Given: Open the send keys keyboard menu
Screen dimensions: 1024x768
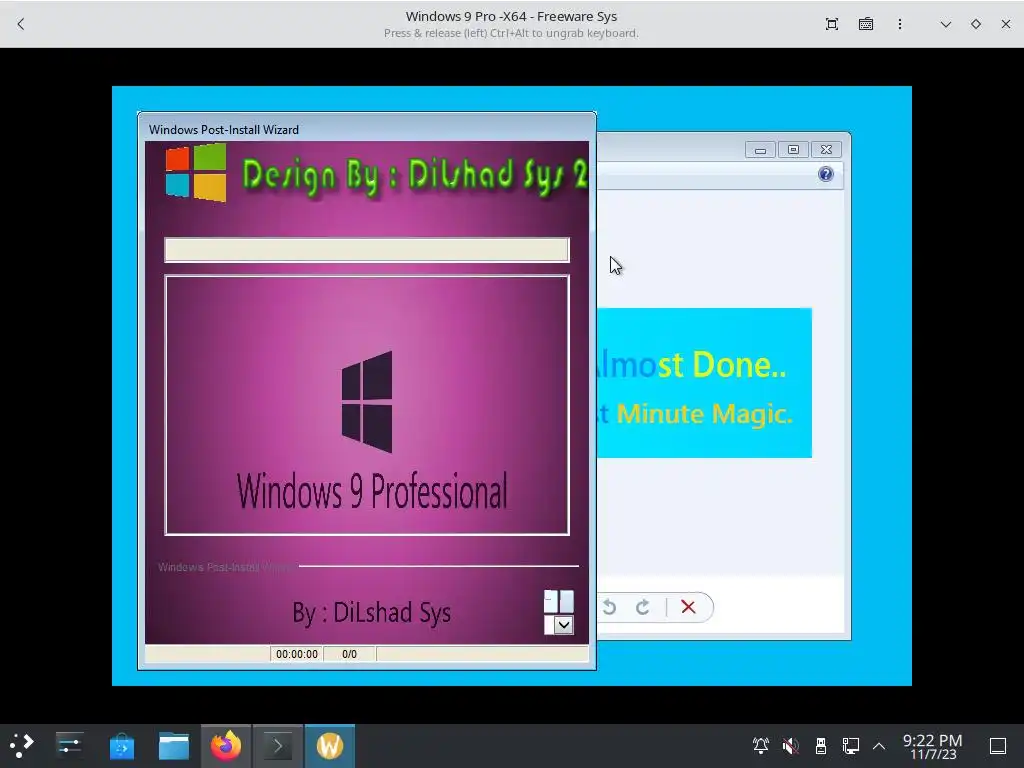Looking at the screenshot, I should [x=866, y=24].
